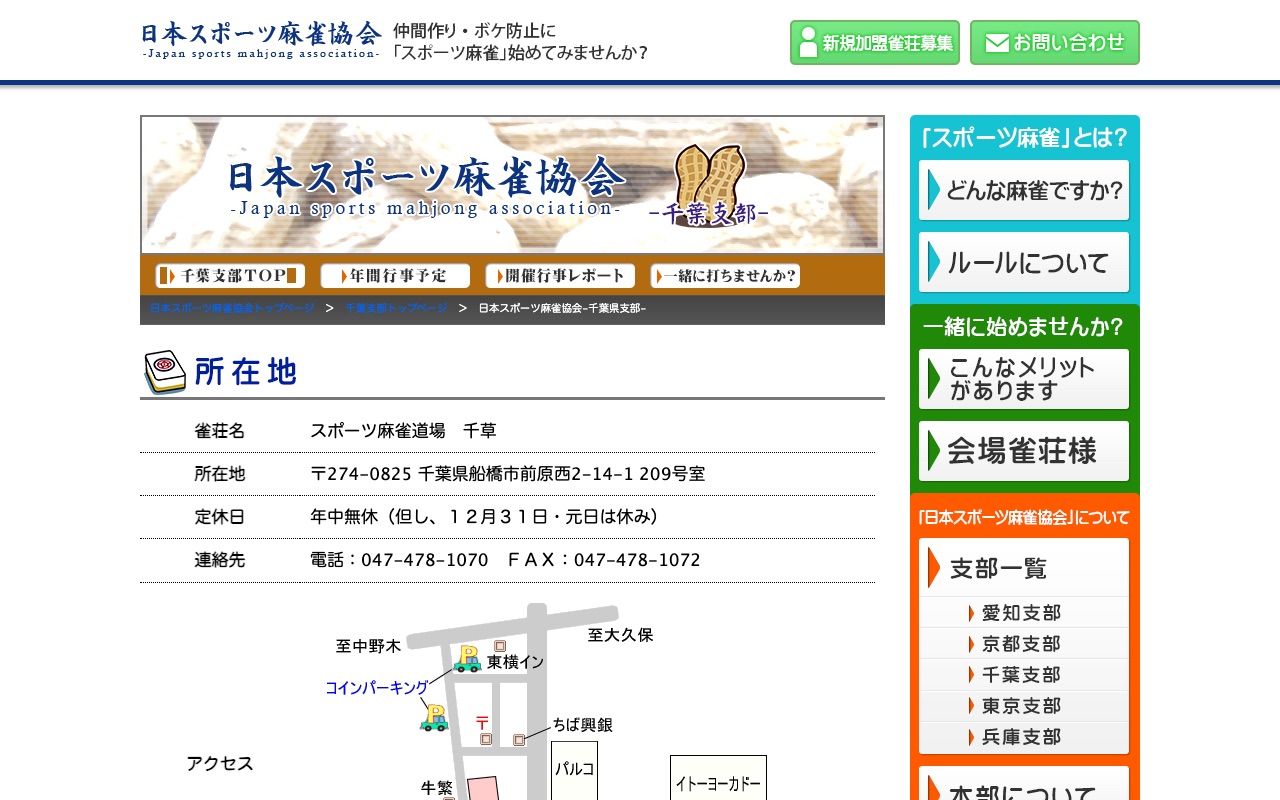1280x800 pixels.
Task: Click the red arrow icon before 支部一覧
Action: click(x=933, y=568)
